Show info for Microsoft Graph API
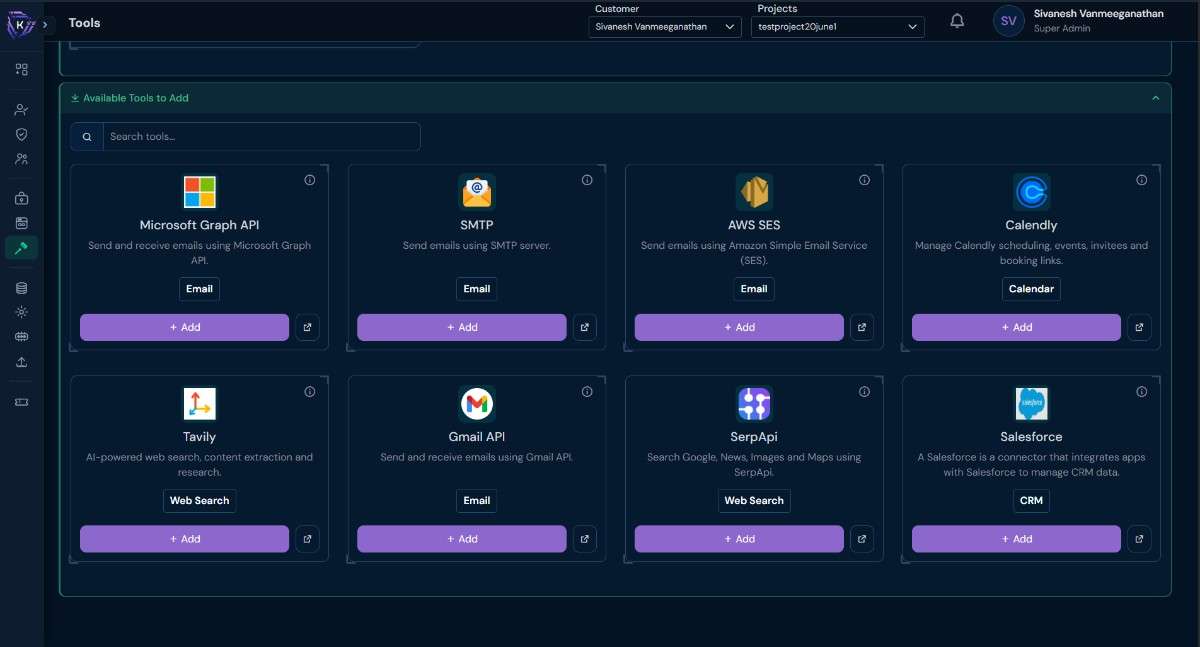 [309, 180]
